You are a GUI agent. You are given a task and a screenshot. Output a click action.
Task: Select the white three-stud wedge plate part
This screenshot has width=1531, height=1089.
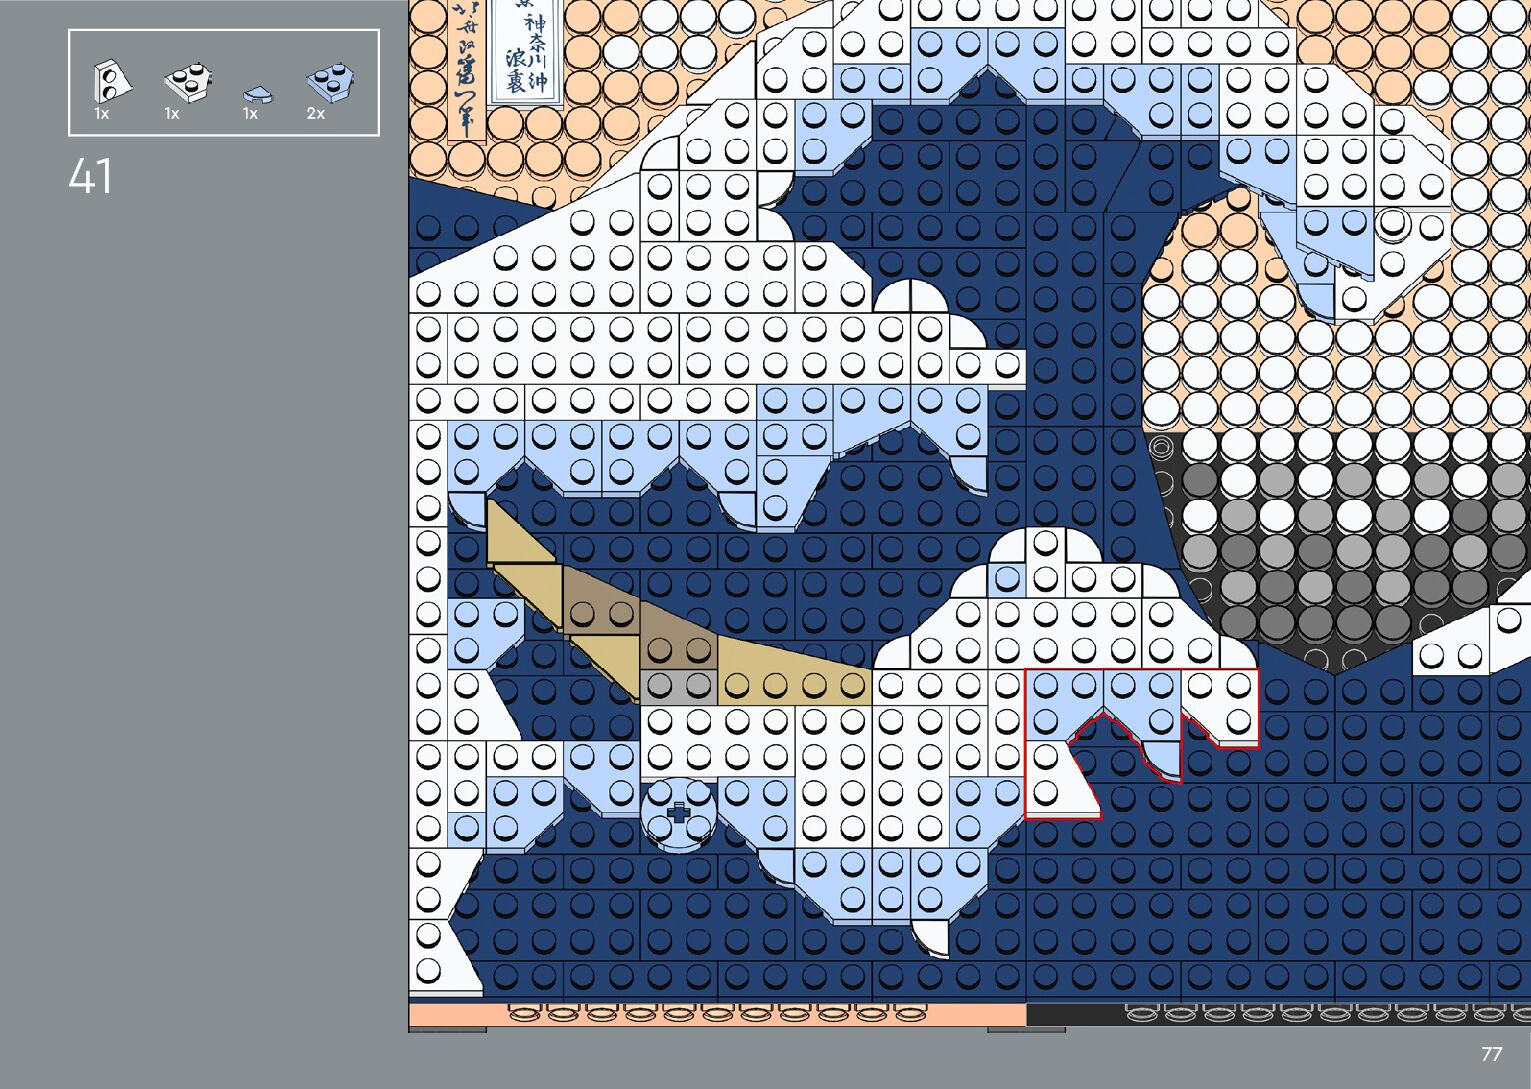point(187,82)
